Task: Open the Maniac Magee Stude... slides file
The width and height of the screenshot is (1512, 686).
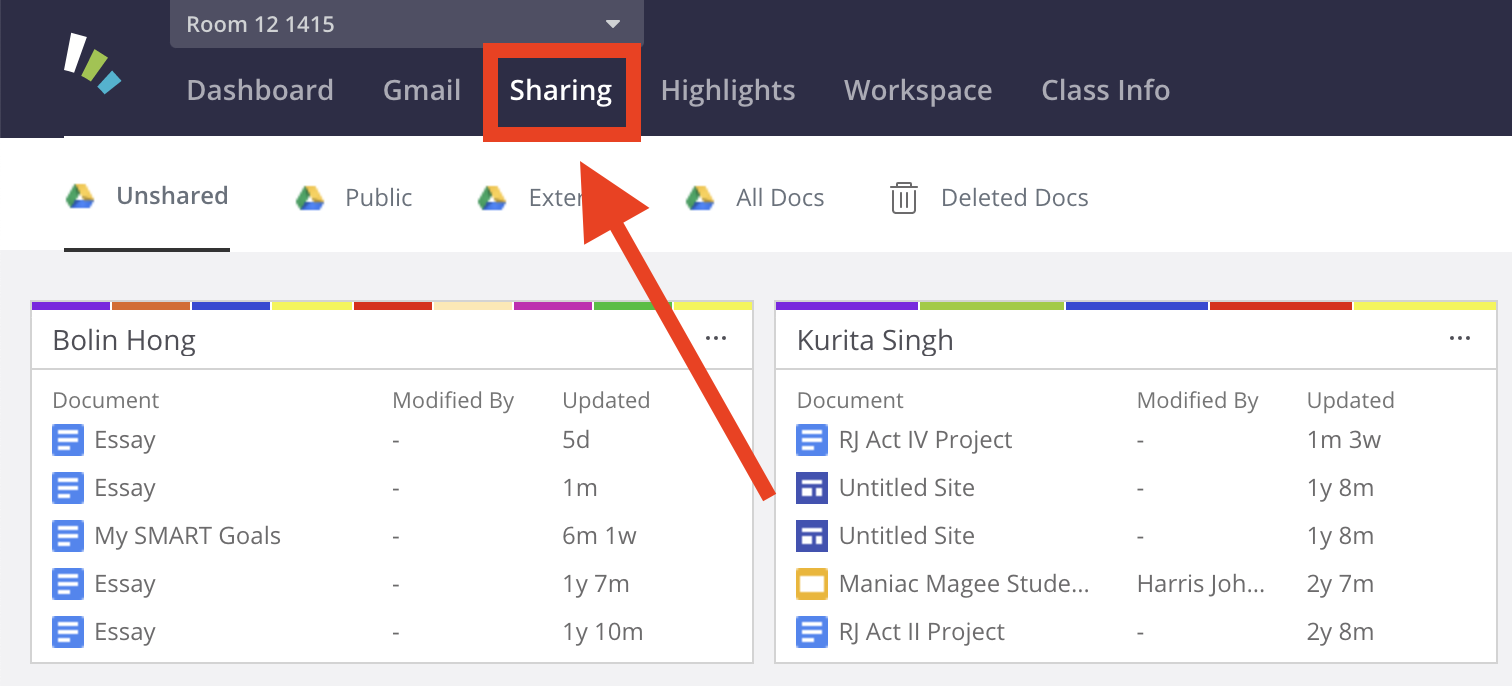Action: [x=964, y=584]
